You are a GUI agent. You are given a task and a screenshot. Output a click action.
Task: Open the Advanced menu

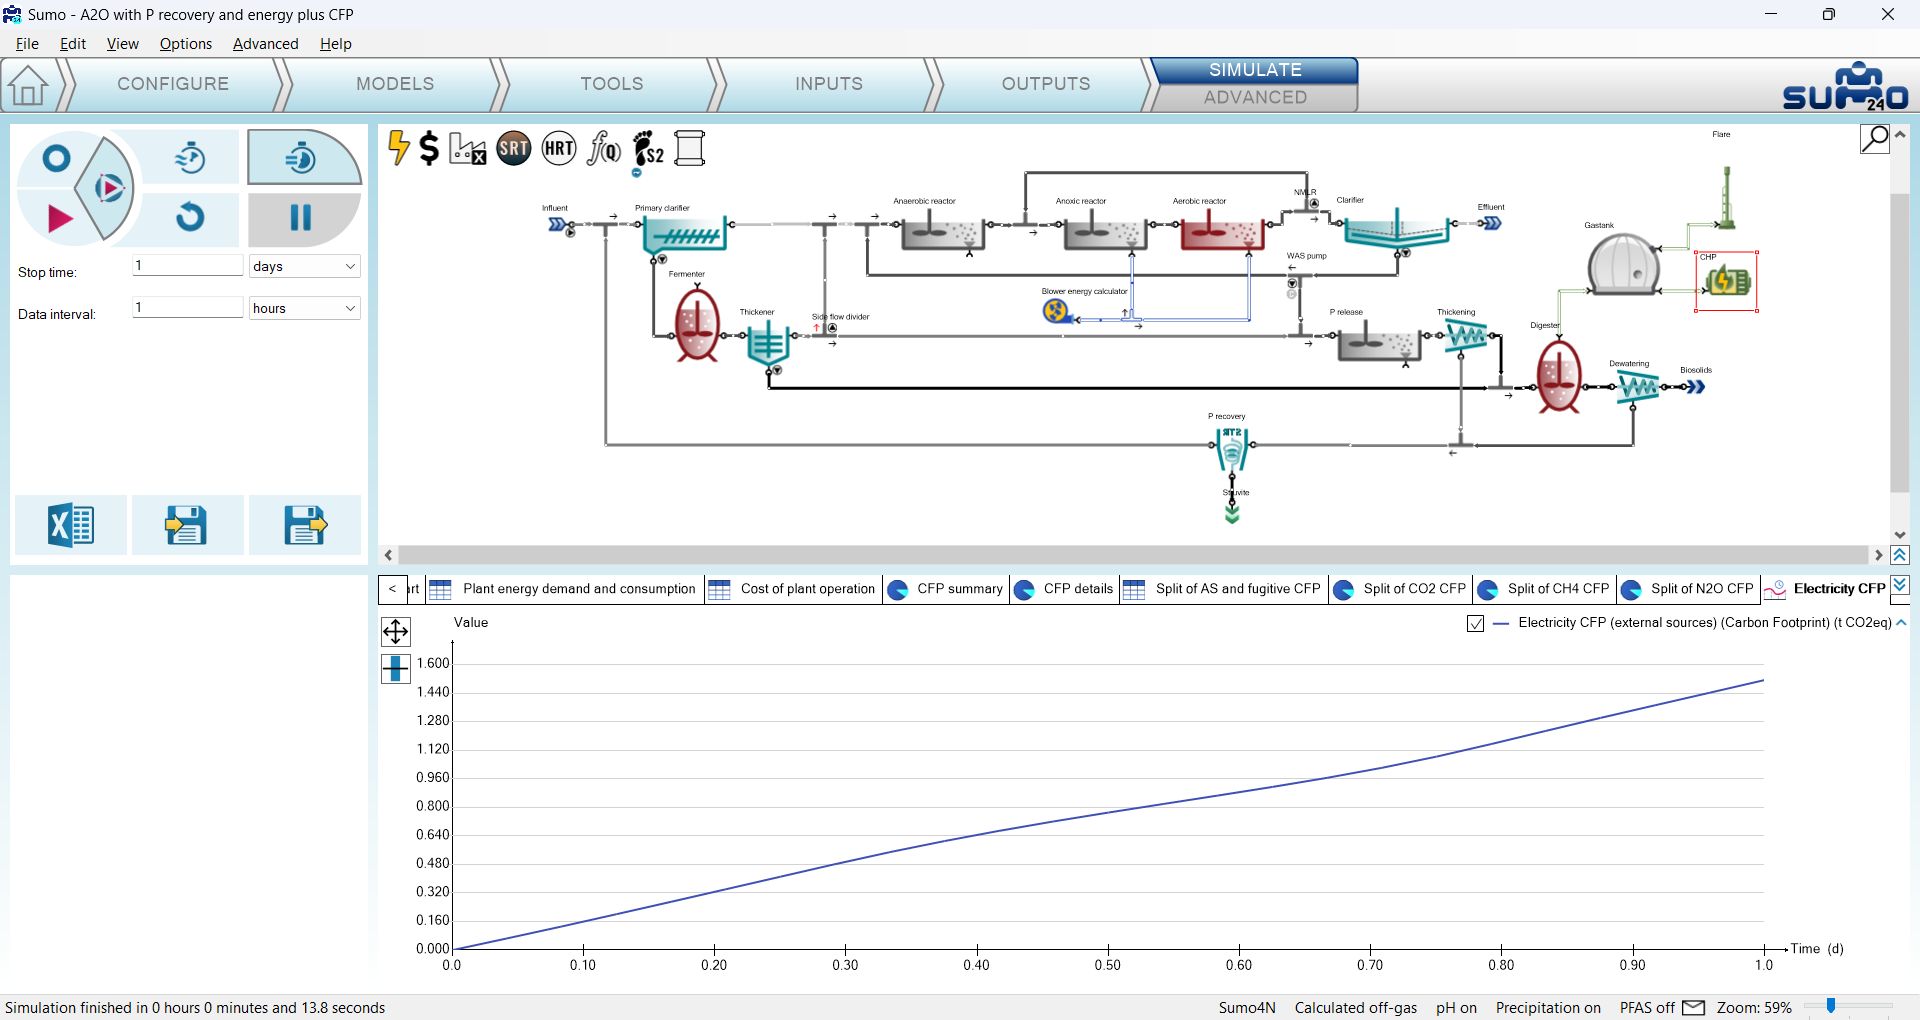(x=265, y=44)
